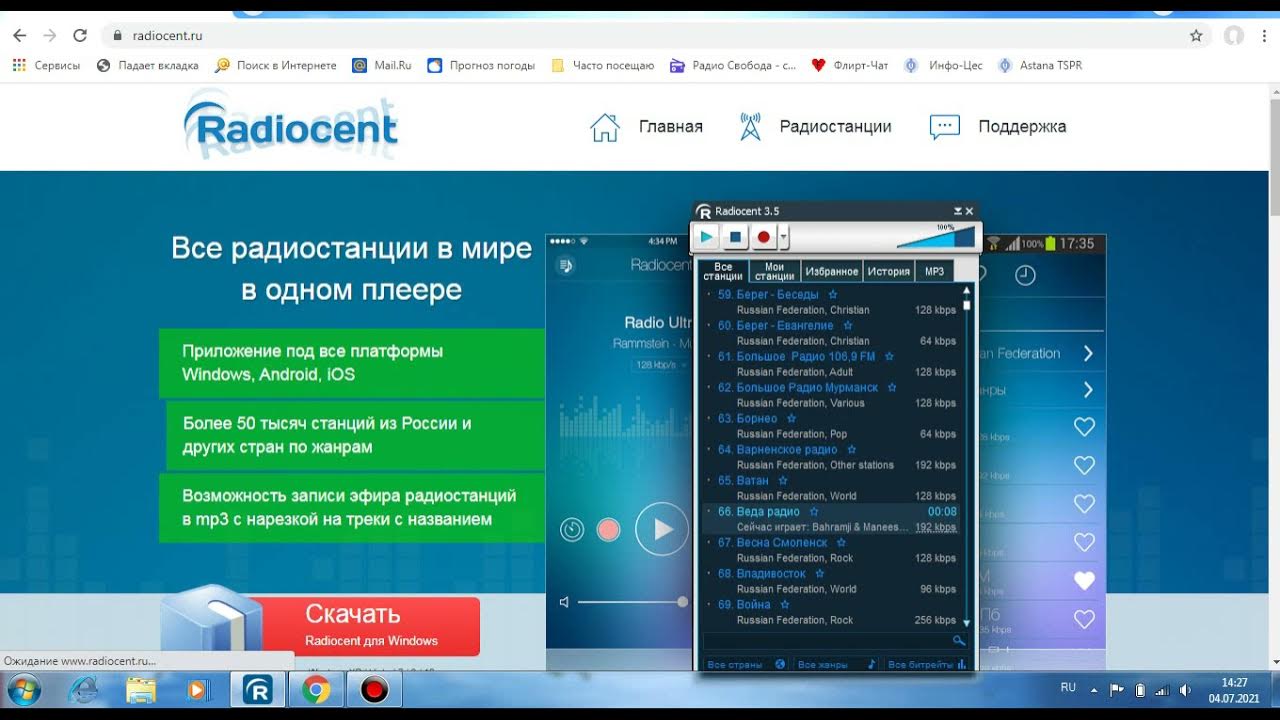Open the Astana TSPR bookmark
The width and height of the screenshot is (1280, 720).
point(1040,65)
